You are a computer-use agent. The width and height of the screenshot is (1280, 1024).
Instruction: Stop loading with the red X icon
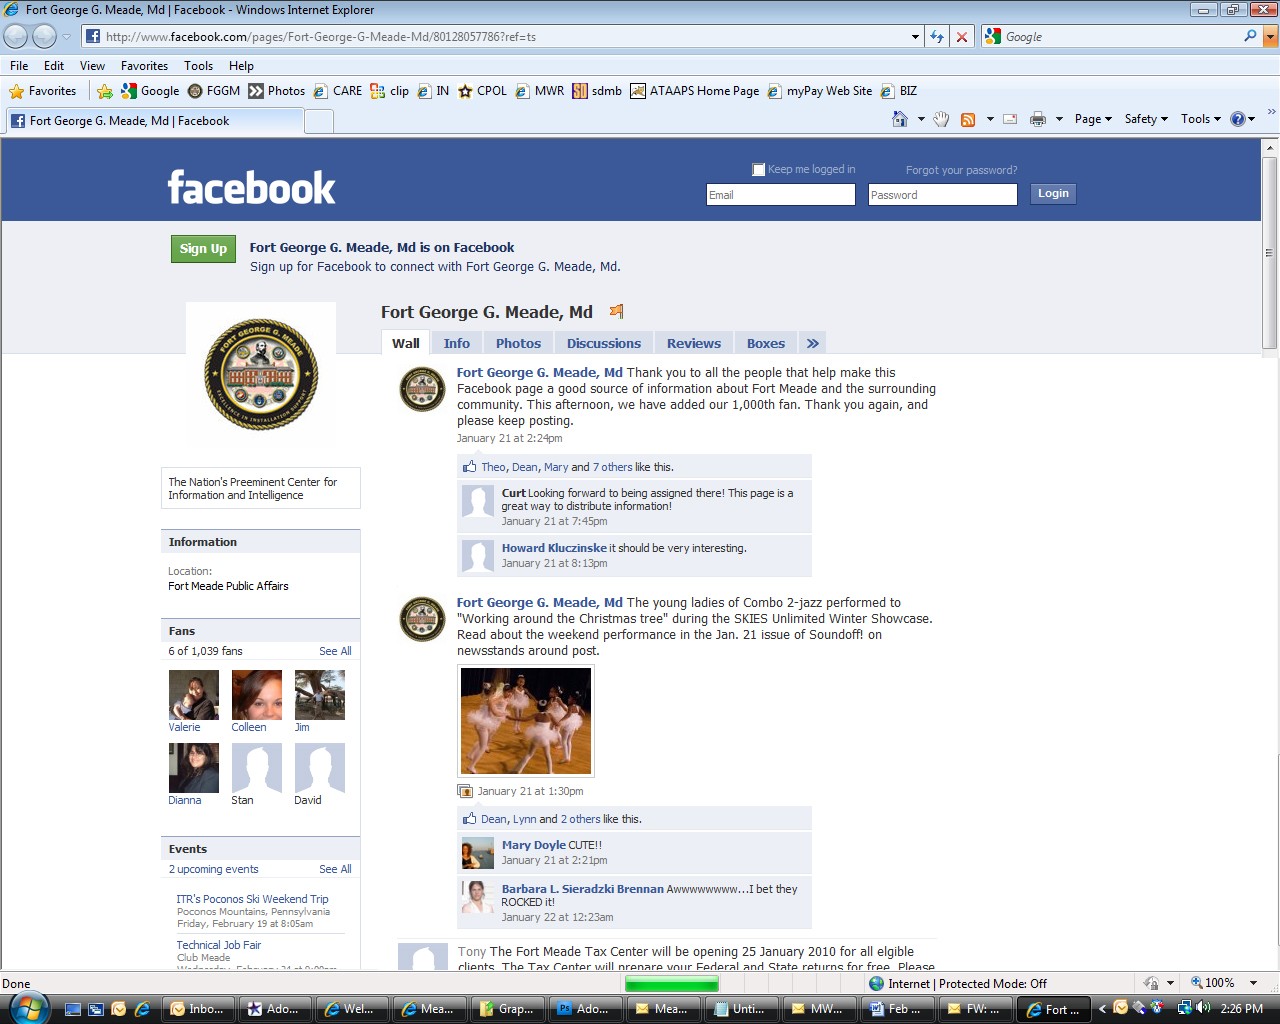pos(961,36)
